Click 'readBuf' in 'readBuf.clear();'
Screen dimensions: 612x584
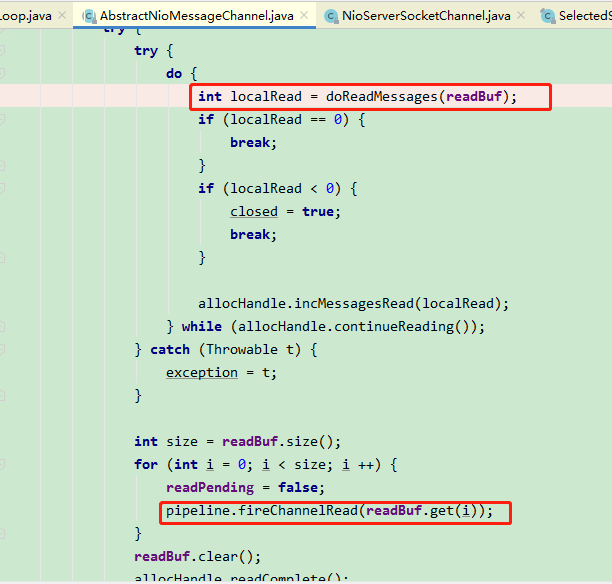pyautogui.click(x=162, y=556)
